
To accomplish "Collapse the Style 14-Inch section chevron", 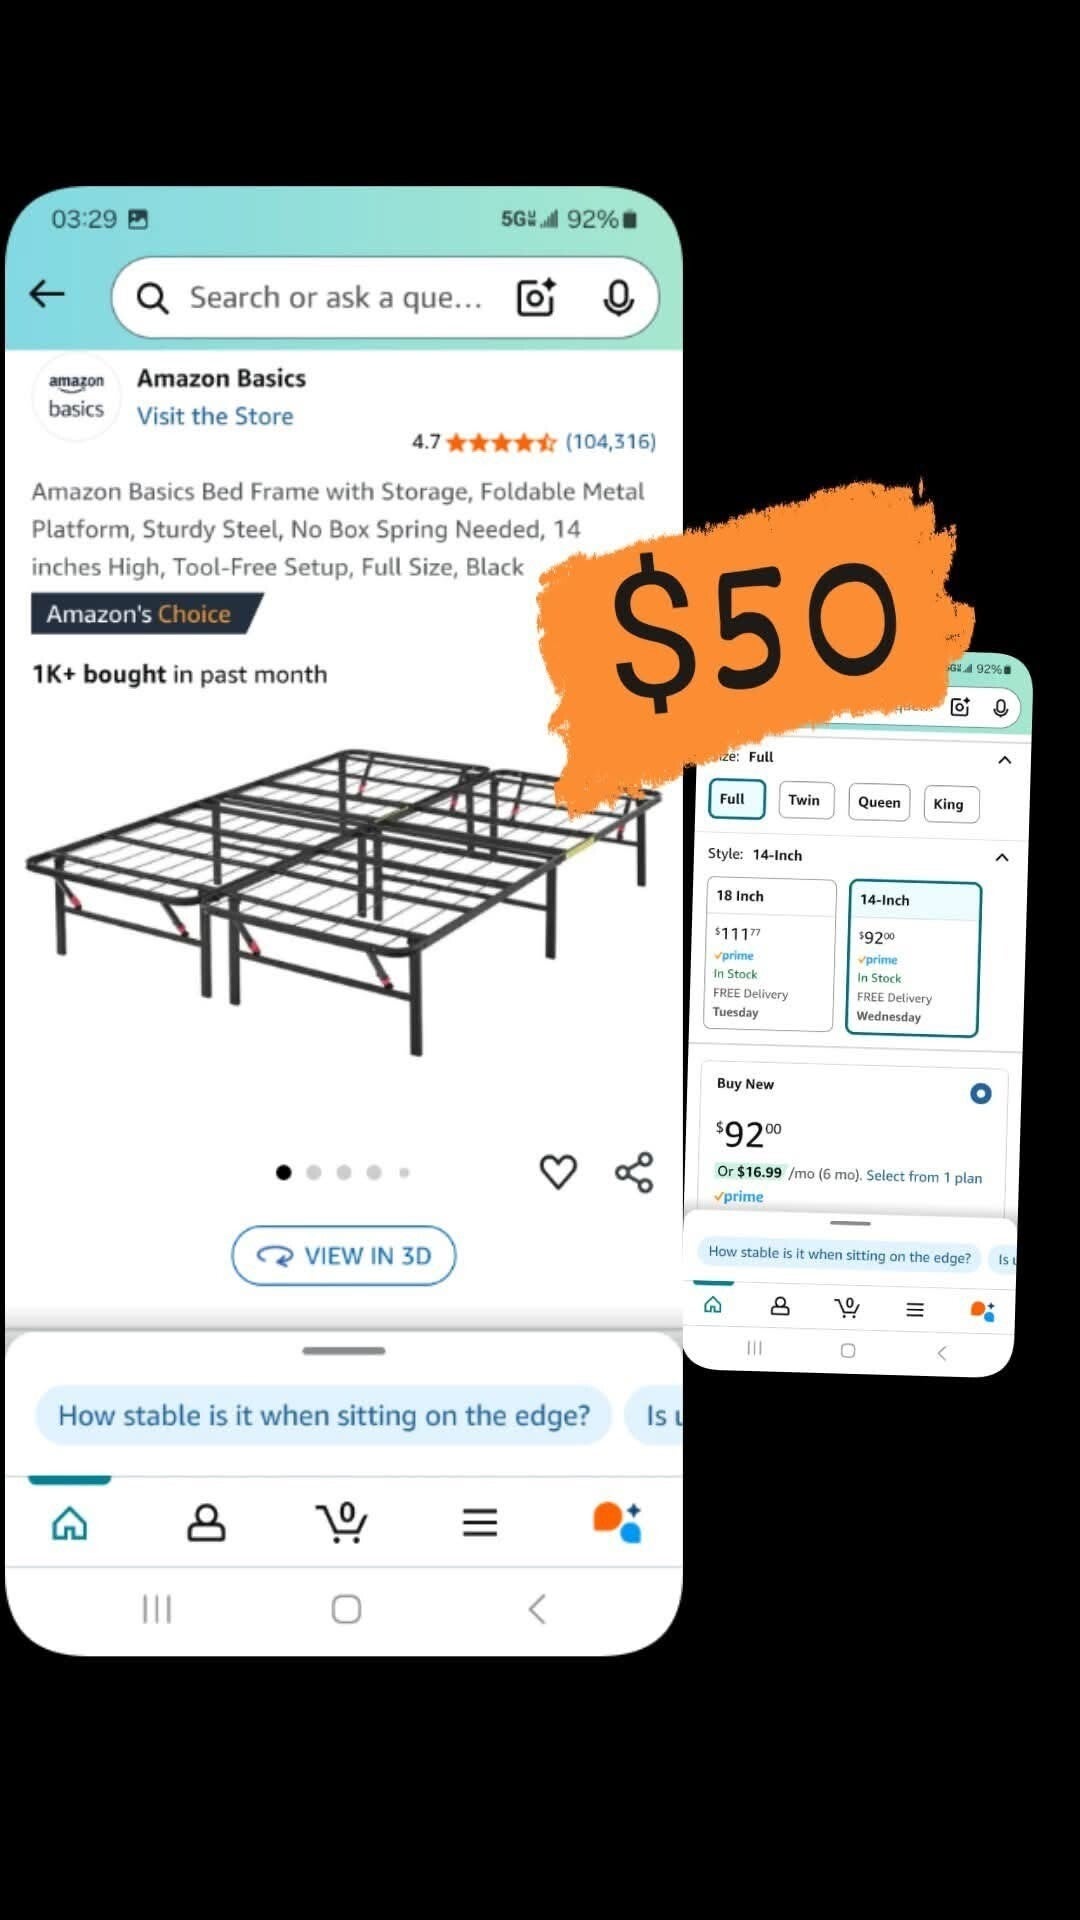I will click(x=1002, y=857).
